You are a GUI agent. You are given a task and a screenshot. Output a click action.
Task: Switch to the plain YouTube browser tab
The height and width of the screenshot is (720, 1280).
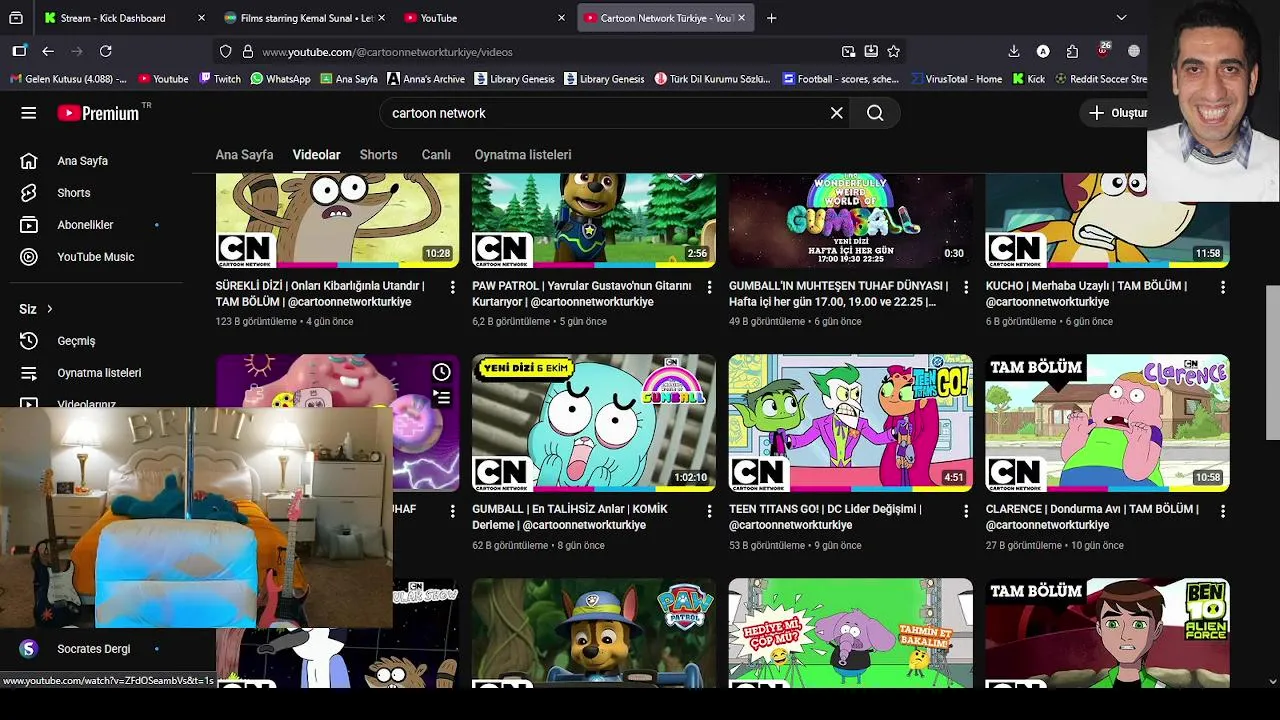click(x=484, y=18)
